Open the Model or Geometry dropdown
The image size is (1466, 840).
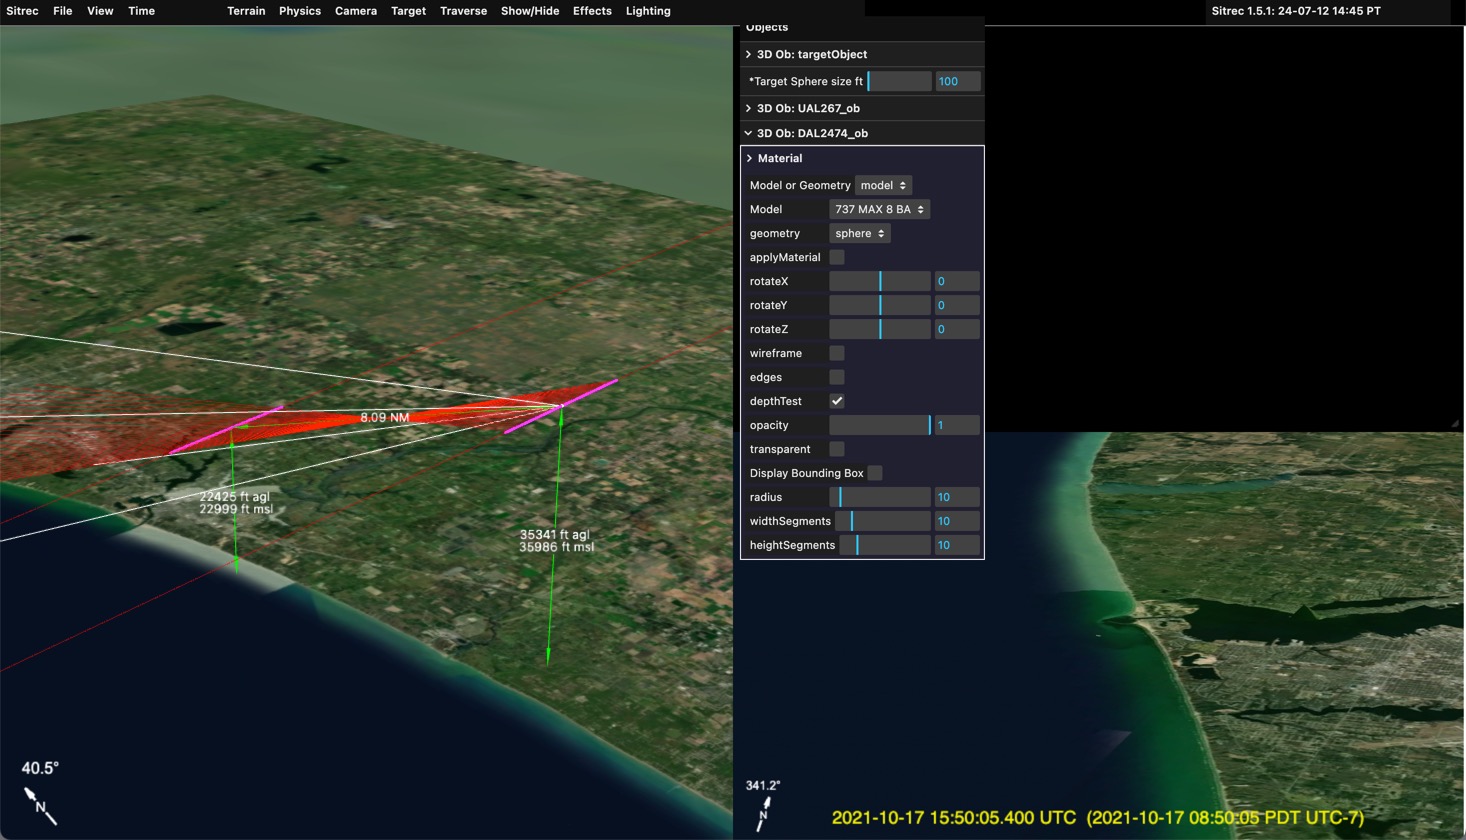(883, 185)
